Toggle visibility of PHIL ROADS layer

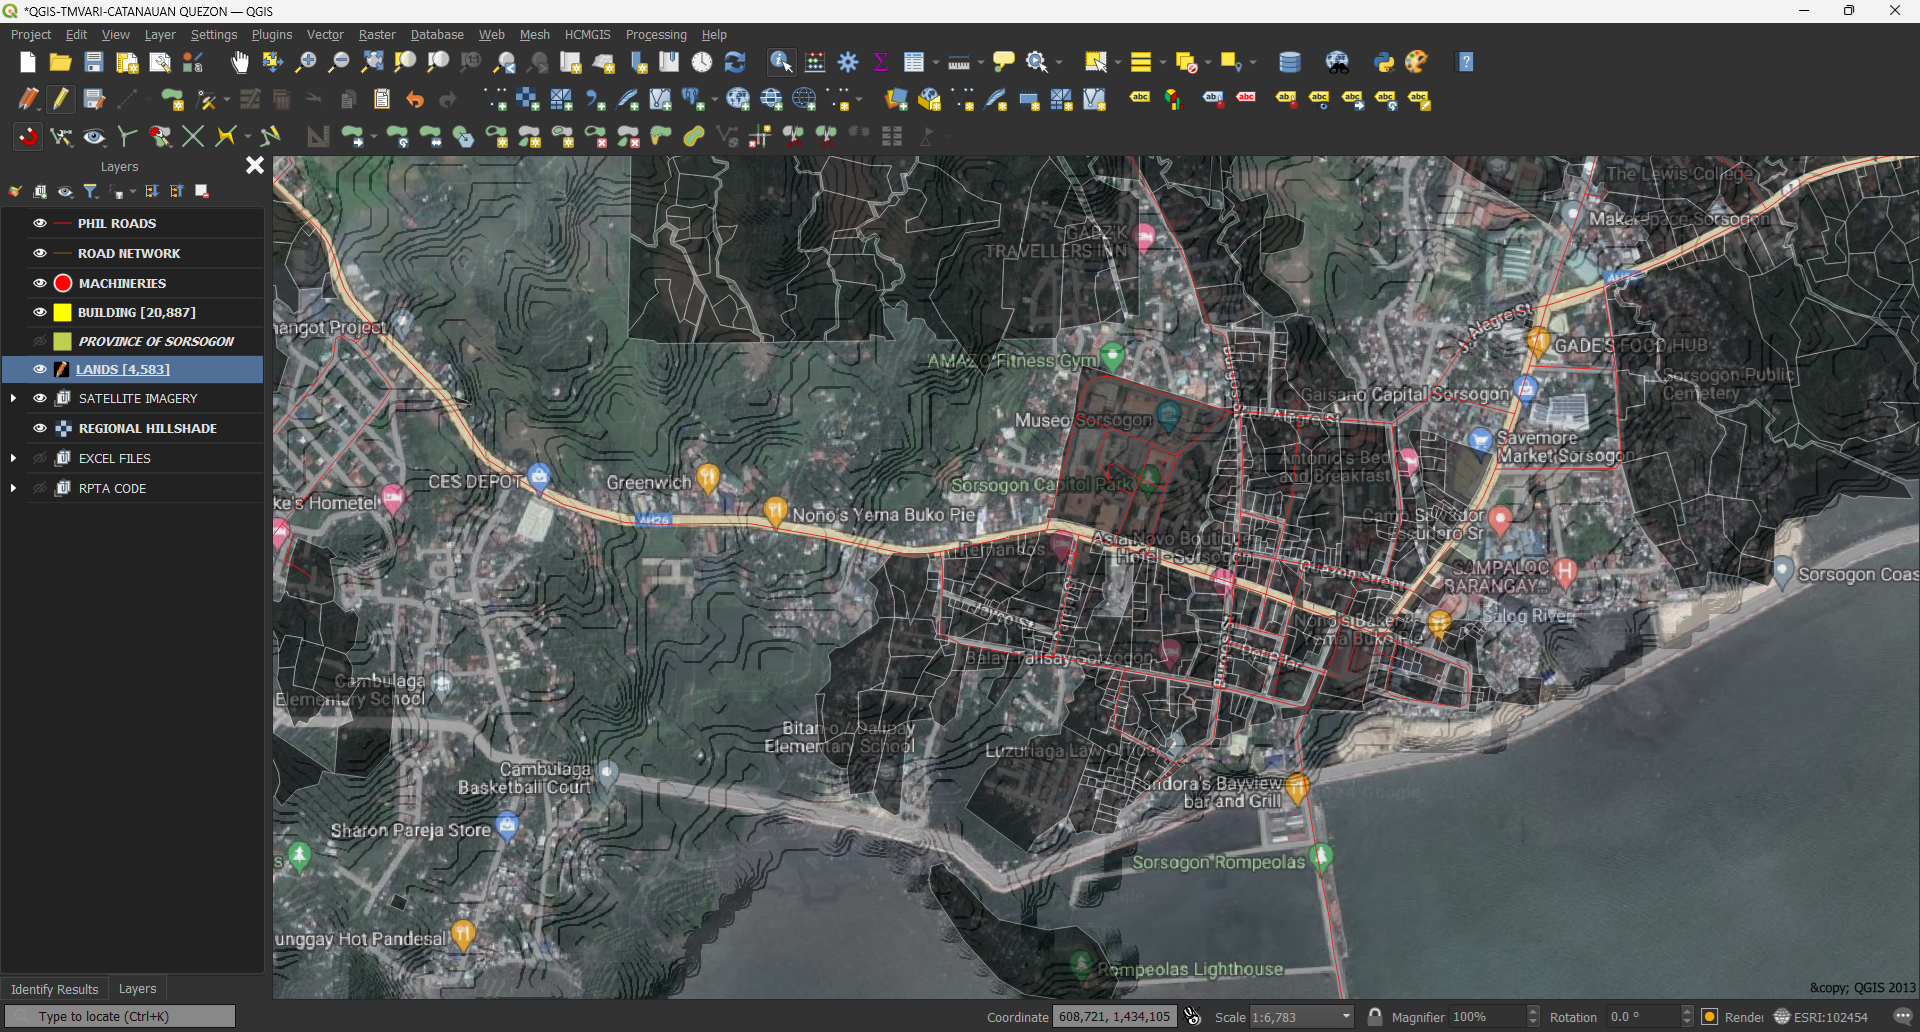pyautogui.click(x=39, y=223)
